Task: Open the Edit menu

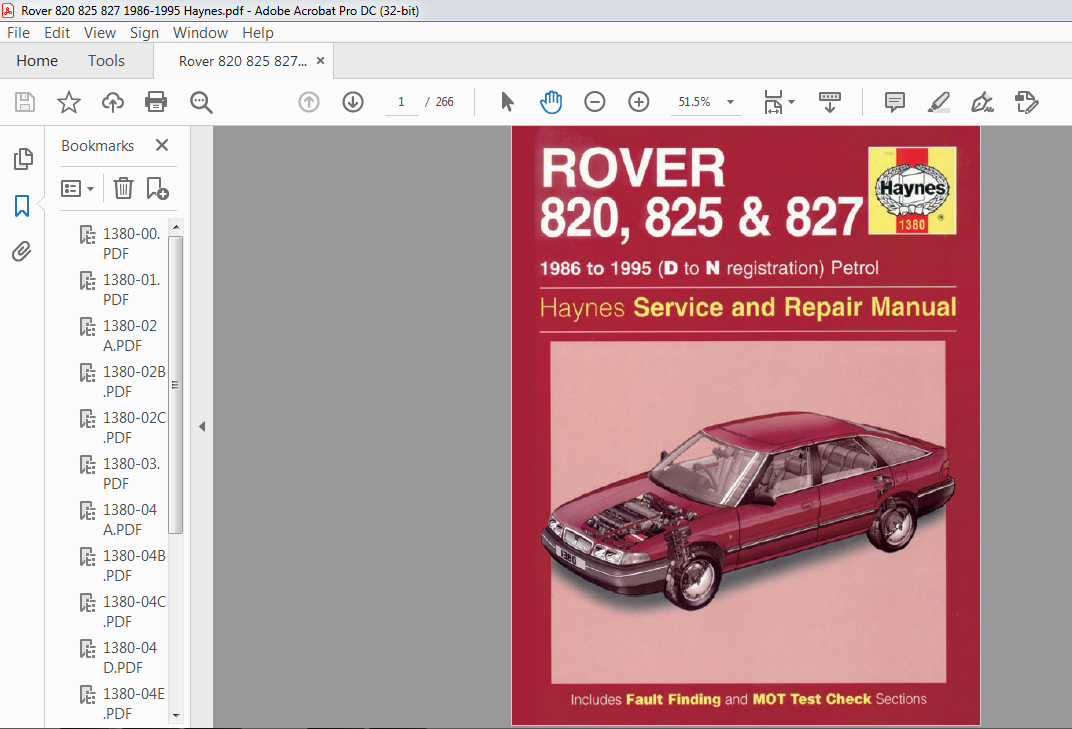Action: [x=57, y=33]
